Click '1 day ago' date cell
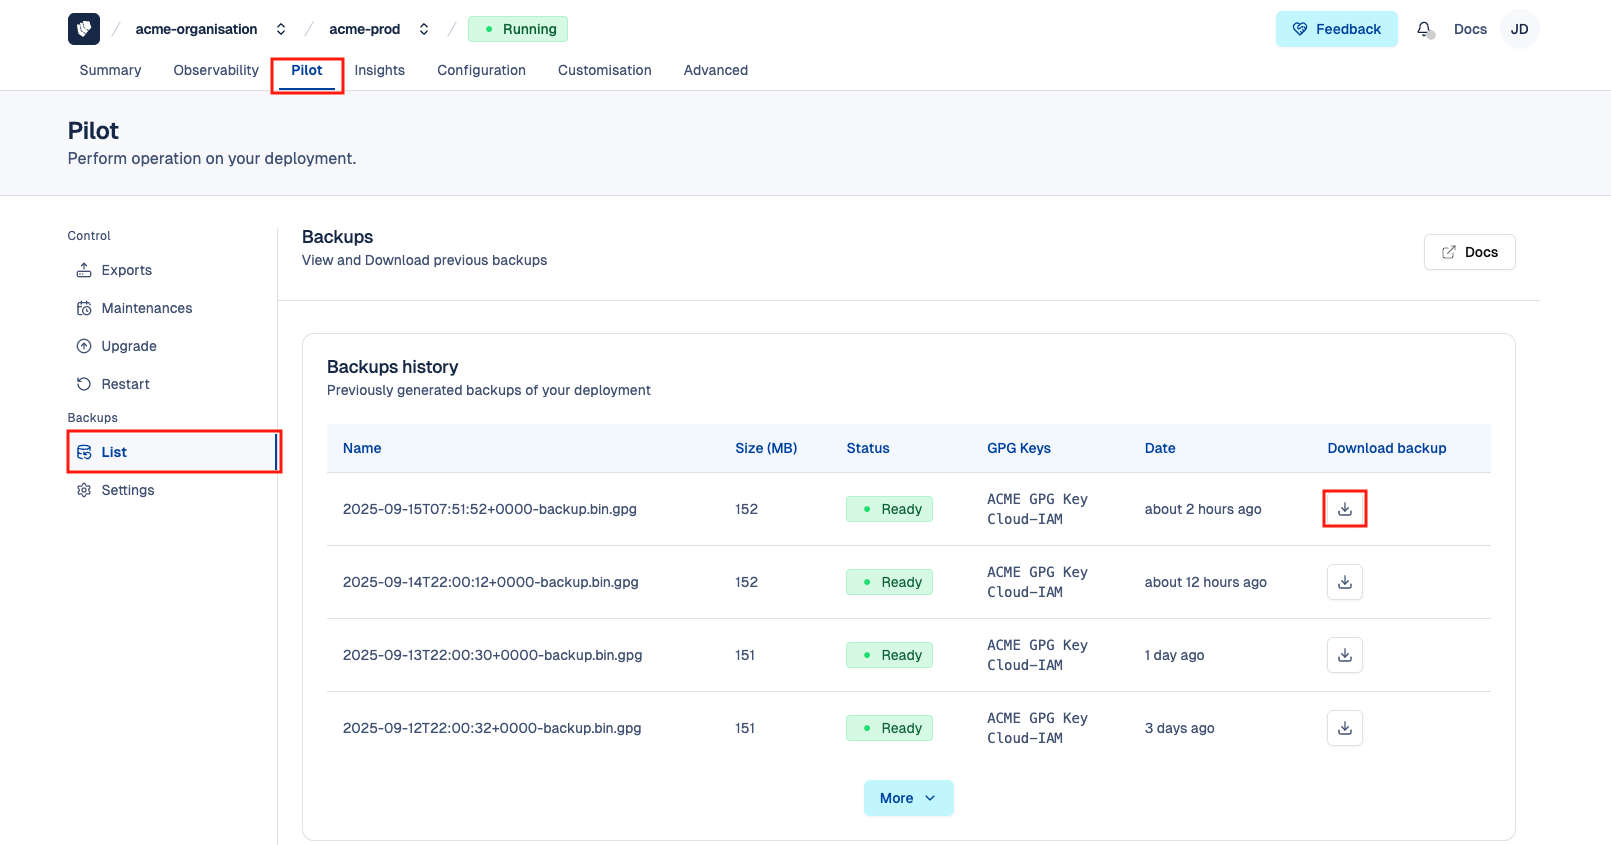1611x845 pixels. point(1175,655)
